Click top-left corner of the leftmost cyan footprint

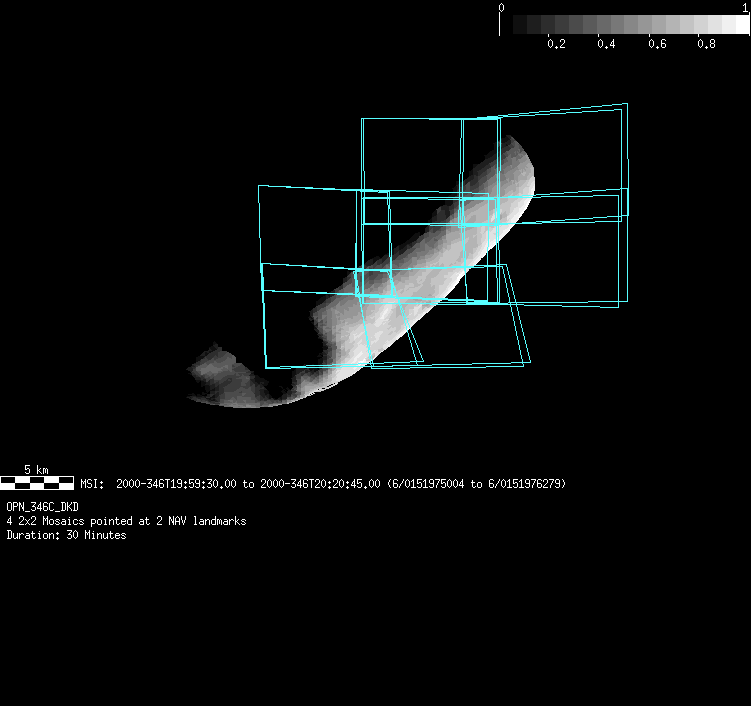tap(259, 186)
